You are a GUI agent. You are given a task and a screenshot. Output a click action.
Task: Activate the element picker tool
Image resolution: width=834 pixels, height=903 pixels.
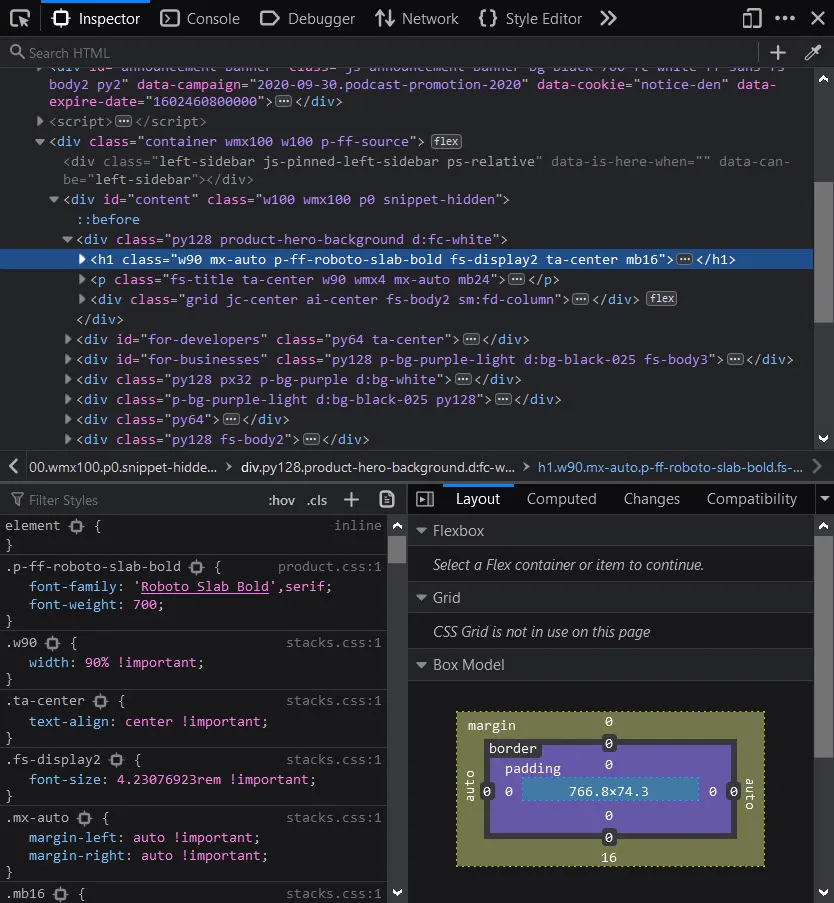pos(20,18)
